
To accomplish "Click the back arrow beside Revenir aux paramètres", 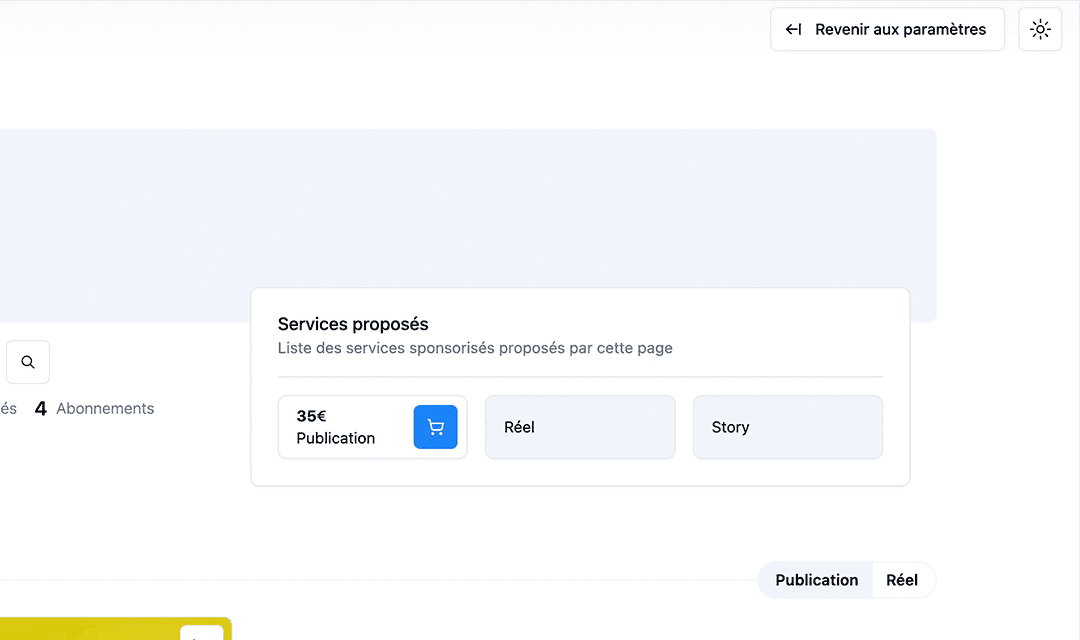I will 793,29.
